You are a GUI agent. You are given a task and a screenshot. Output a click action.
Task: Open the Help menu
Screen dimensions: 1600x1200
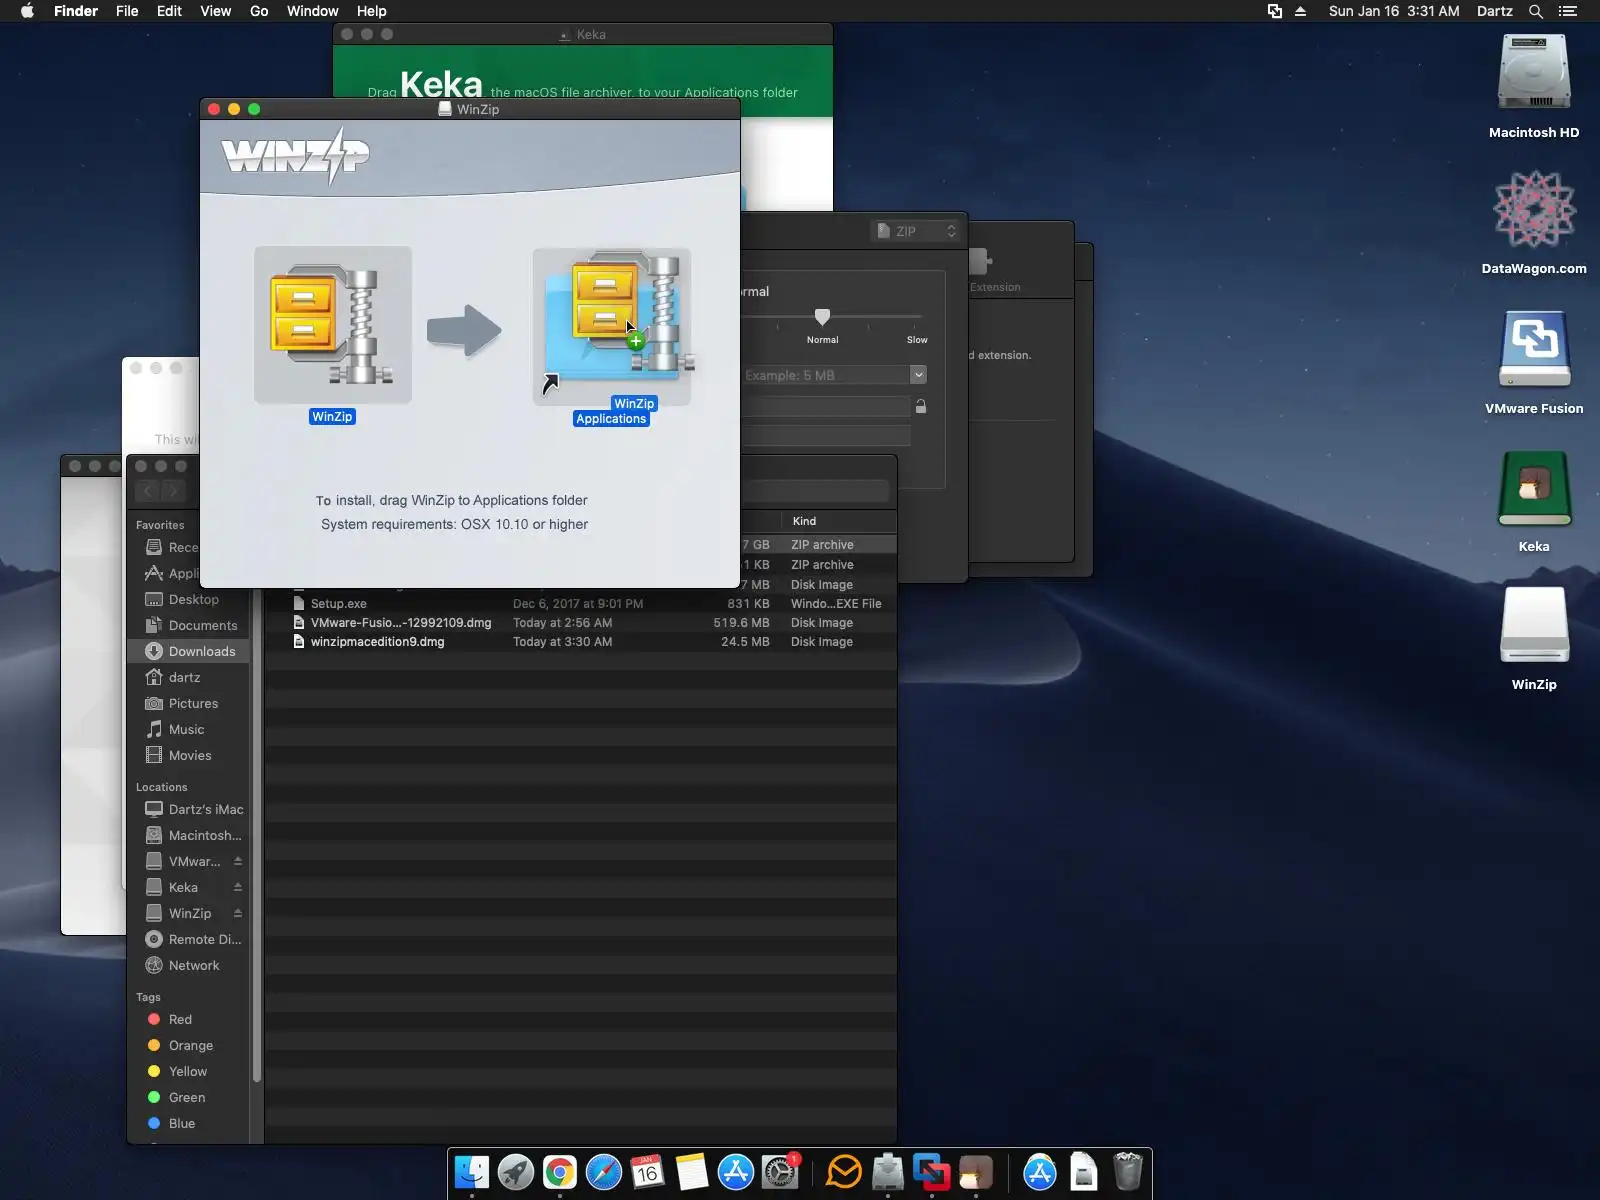(372, 11)
